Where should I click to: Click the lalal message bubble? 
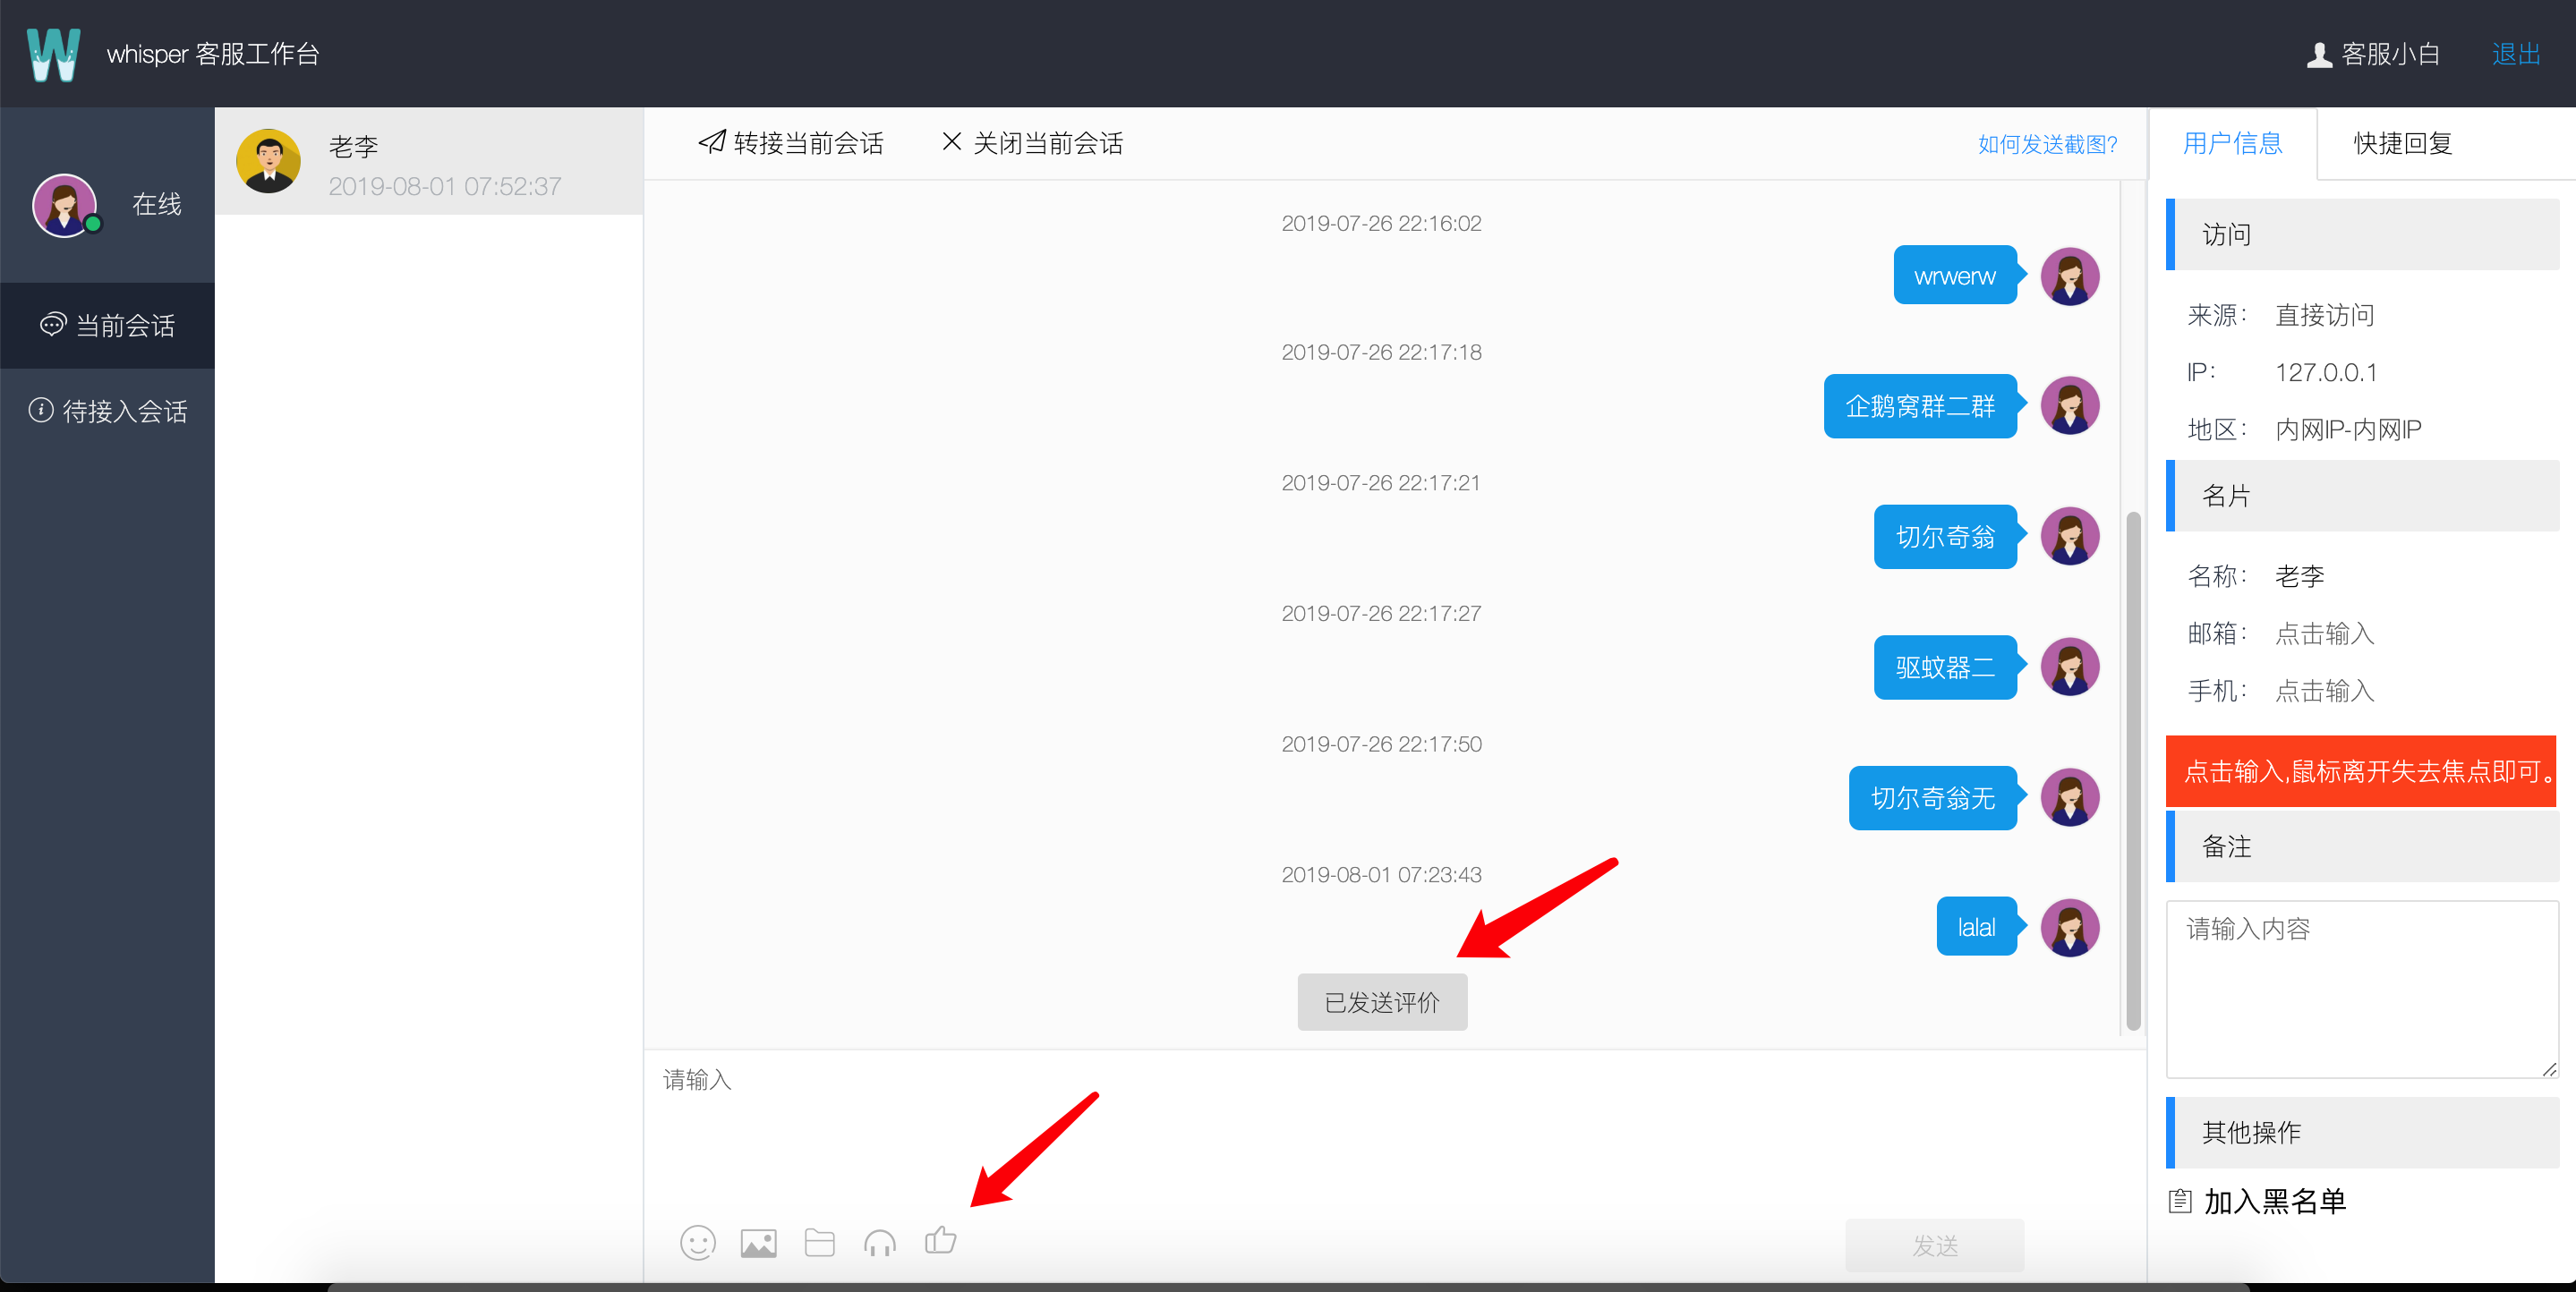pyautogui.click(x=1976, y=927)
